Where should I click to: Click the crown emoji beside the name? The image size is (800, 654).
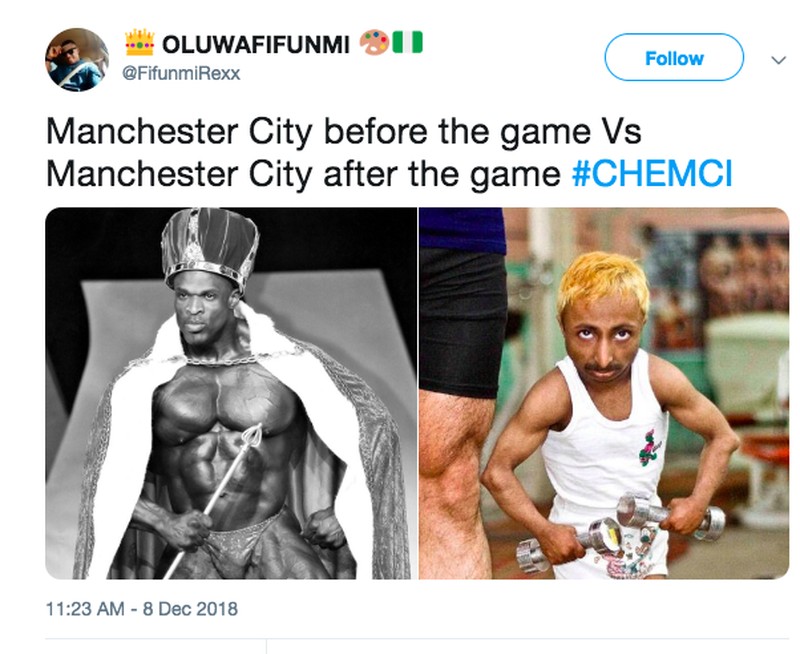(140, 43)
